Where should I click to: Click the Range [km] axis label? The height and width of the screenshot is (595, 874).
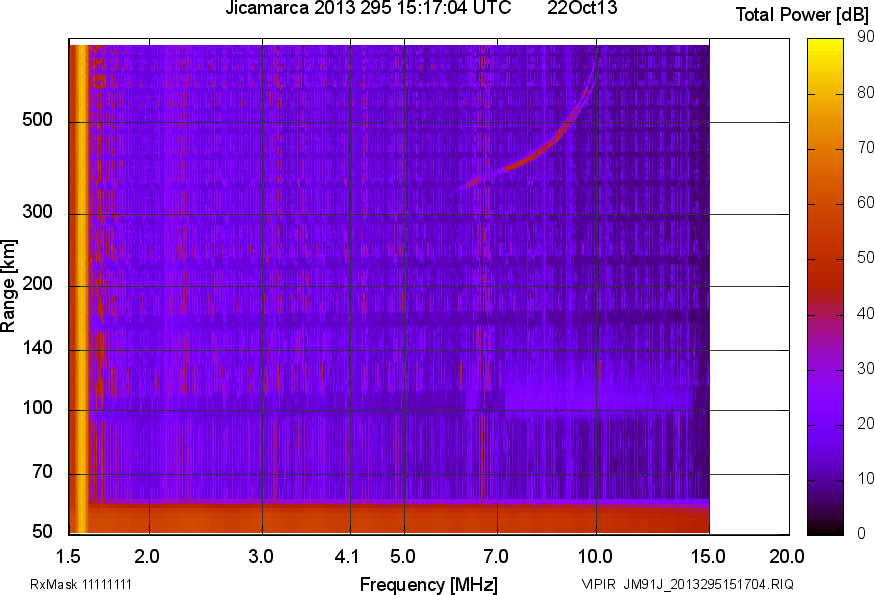pos(8,286)
